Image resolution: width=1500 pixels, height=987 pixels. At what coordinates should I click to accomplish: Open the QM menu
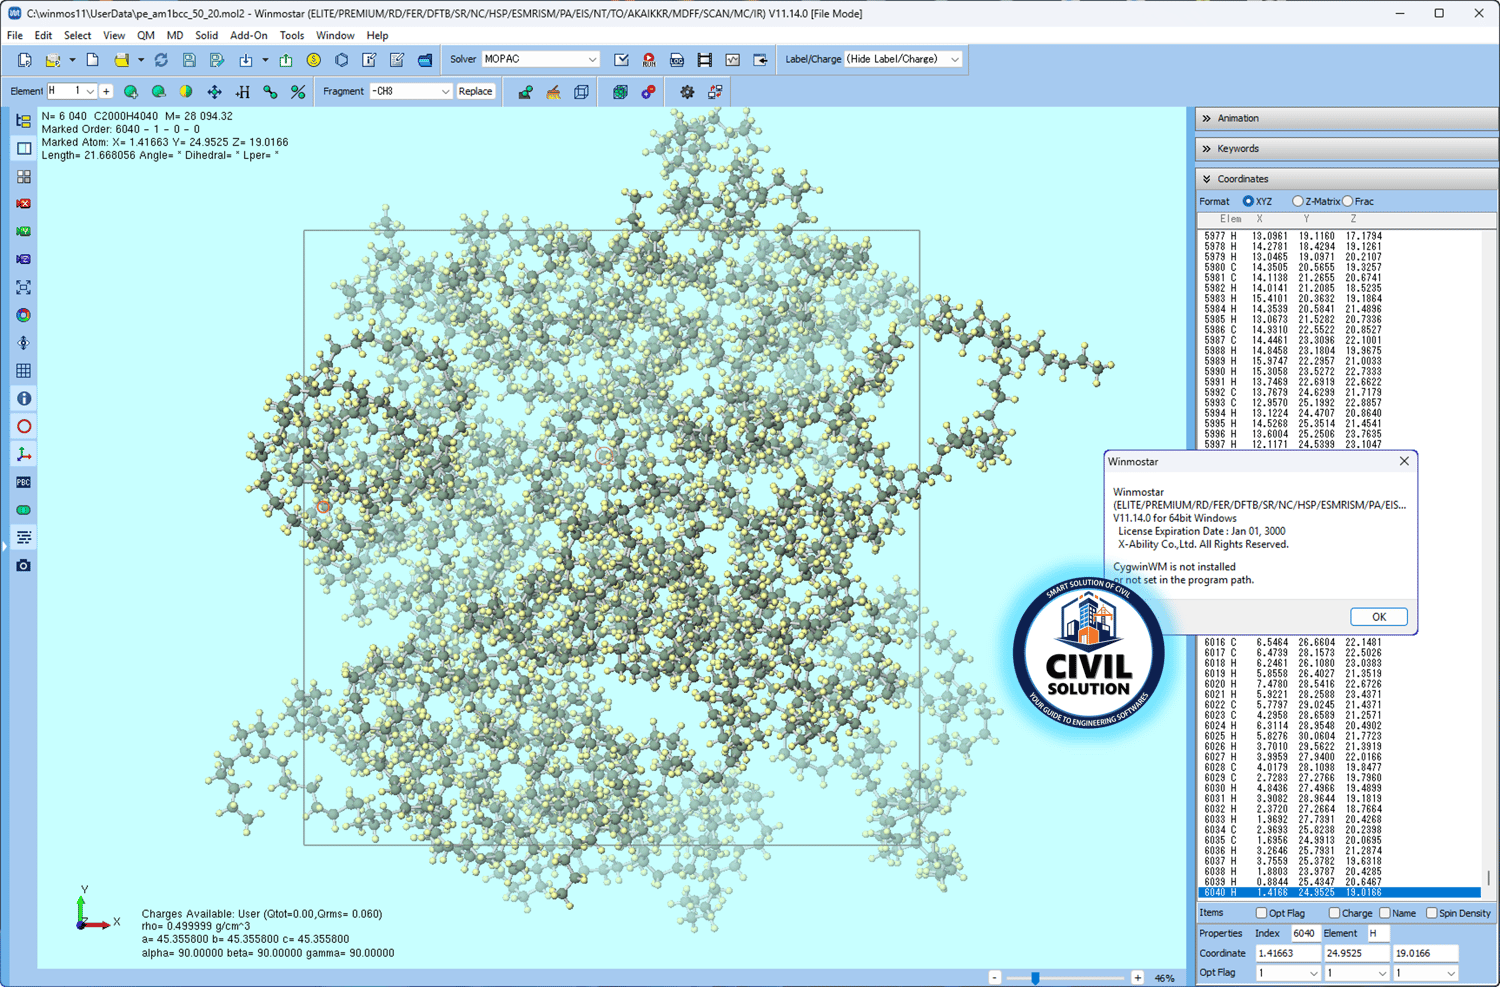pos(146,36)
